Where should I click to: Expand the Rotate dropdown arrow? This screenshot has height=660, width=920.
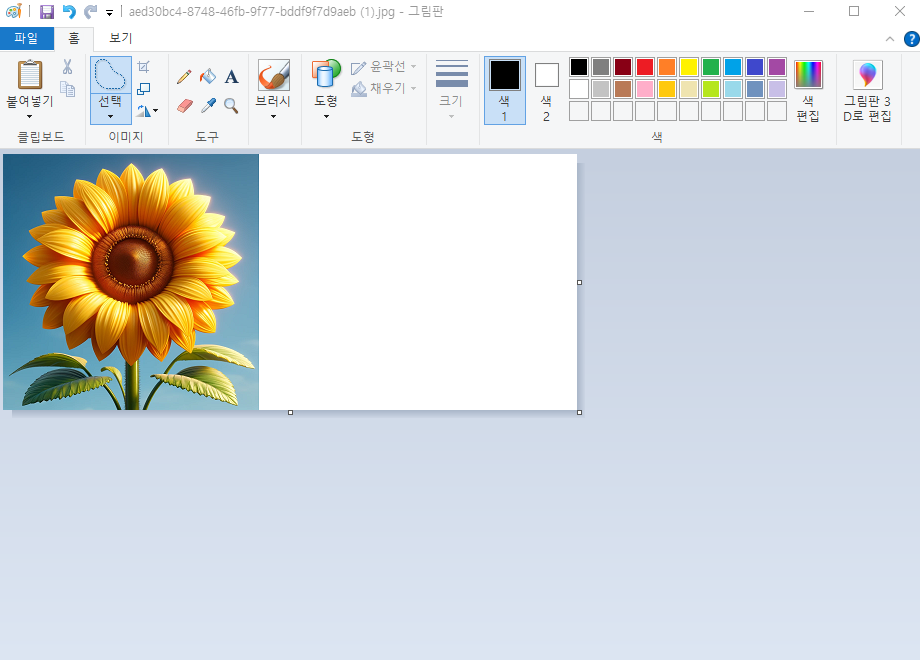155,110
